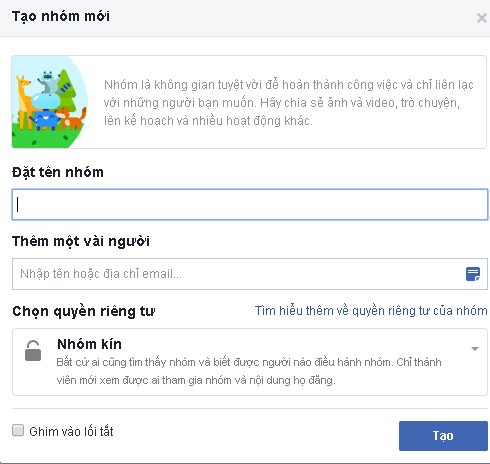Image resolution: width=490 pixels, height=464 pixels.
Task: Focus the Đặt tên nhóm input field
Action: pos(250,204)
